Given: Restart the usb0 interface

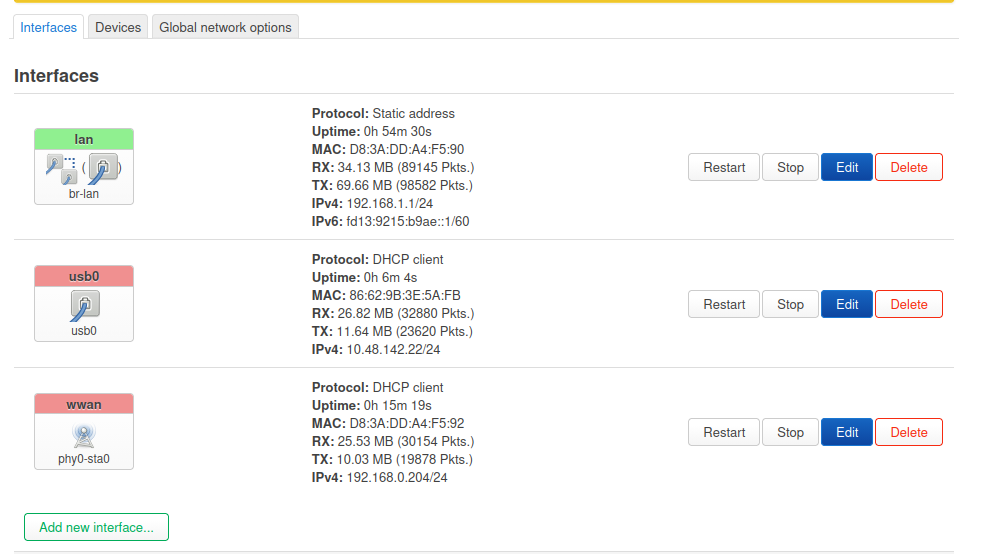Looking at the screenshot, I should tap(724, 304).
